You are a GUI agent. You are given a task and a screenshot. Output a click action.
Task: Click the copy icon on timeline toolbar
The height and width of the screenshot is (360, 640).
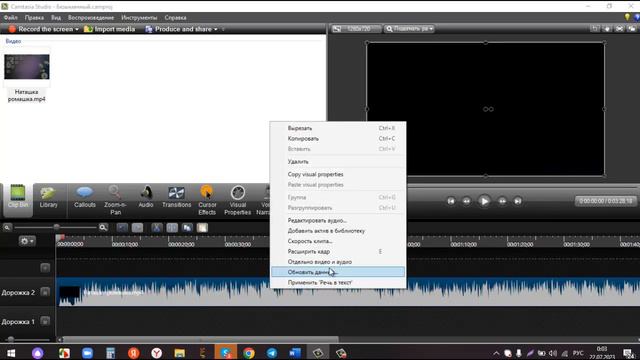(x=187, y=227)
